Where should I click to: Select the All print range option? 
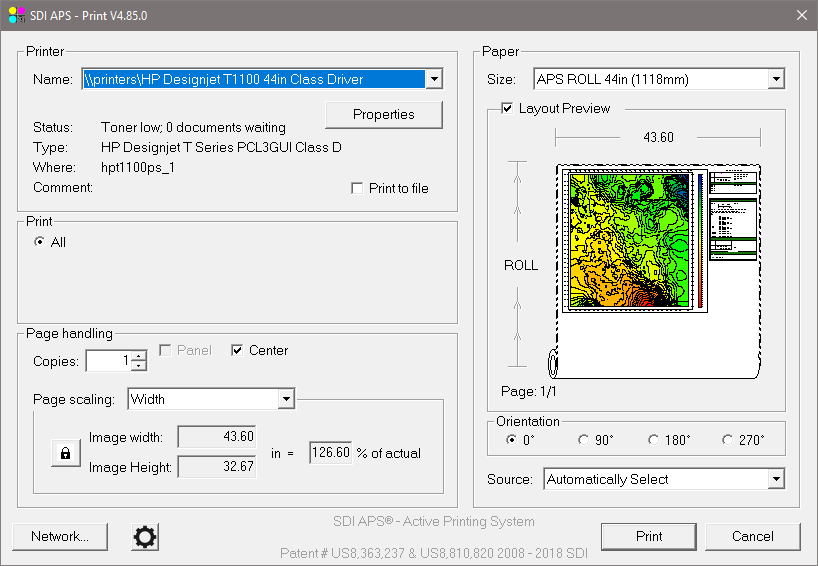coord(39,242)
